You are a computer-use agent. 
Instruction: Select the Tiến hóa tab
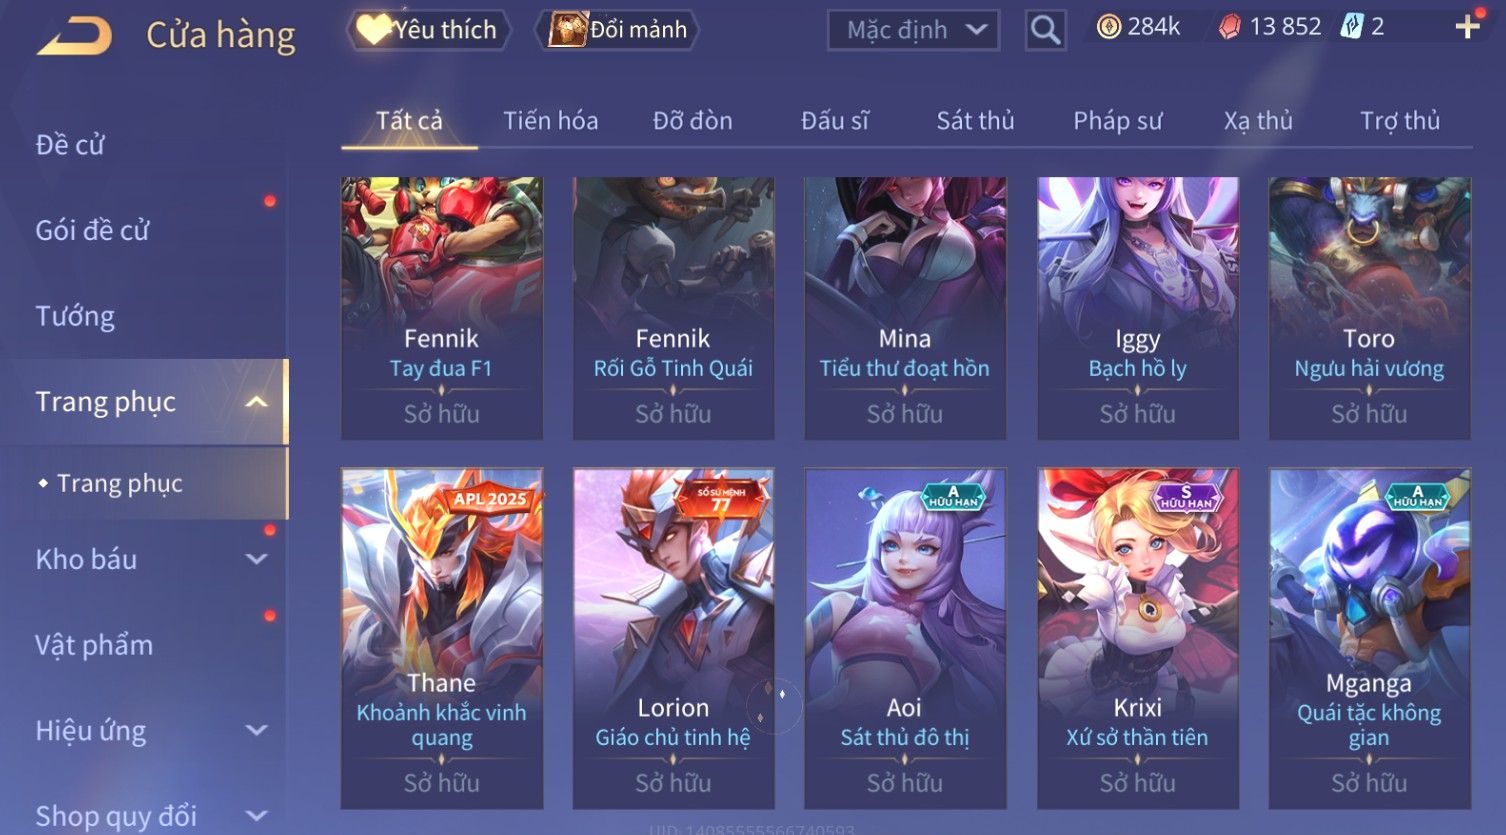[x=550, y=121]
